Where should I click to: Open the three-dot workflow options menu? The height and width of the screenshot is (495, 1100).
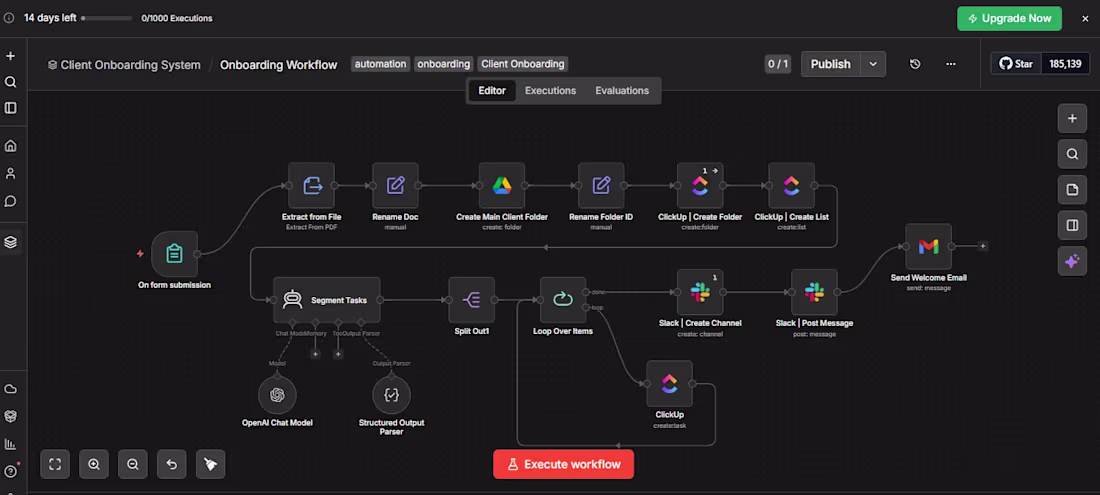pos(951,64)
